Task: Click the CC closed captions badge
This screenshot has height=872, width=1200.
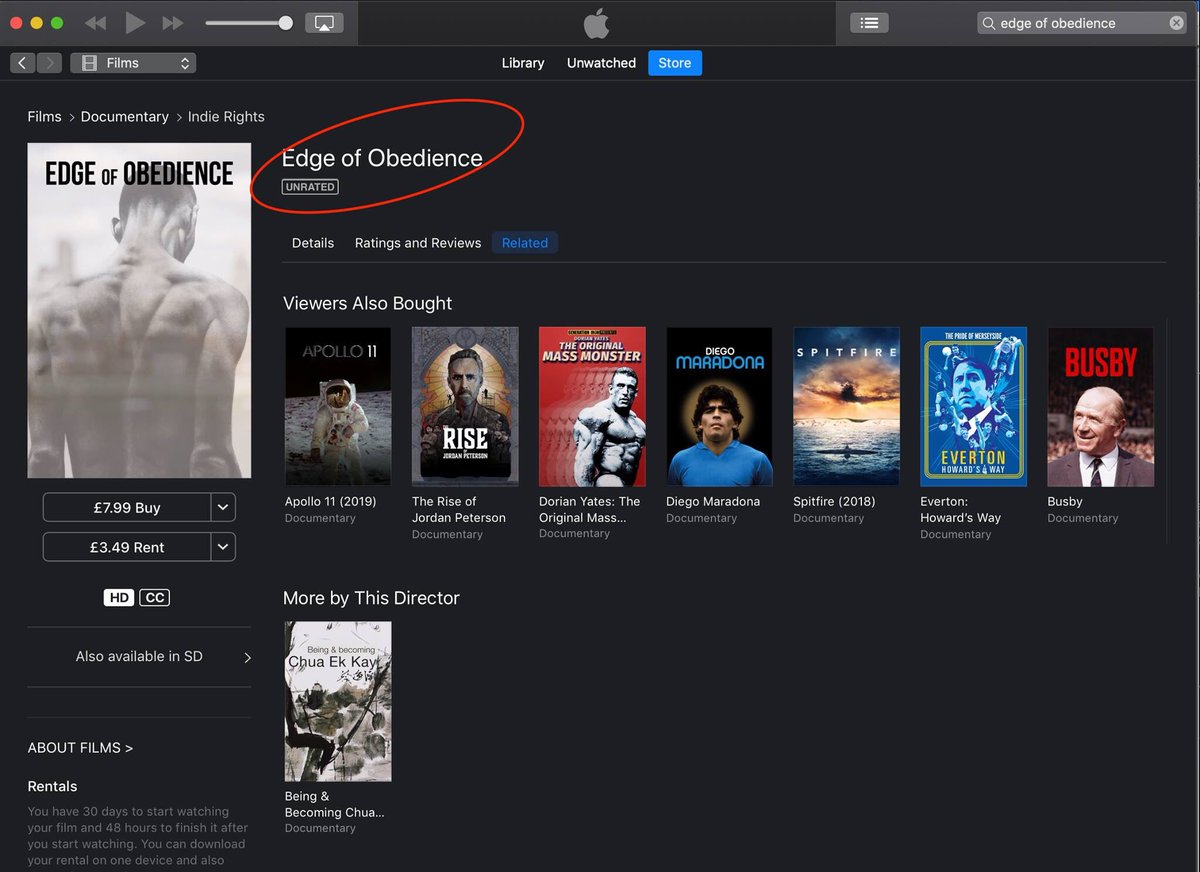Action: click(154, 598)
